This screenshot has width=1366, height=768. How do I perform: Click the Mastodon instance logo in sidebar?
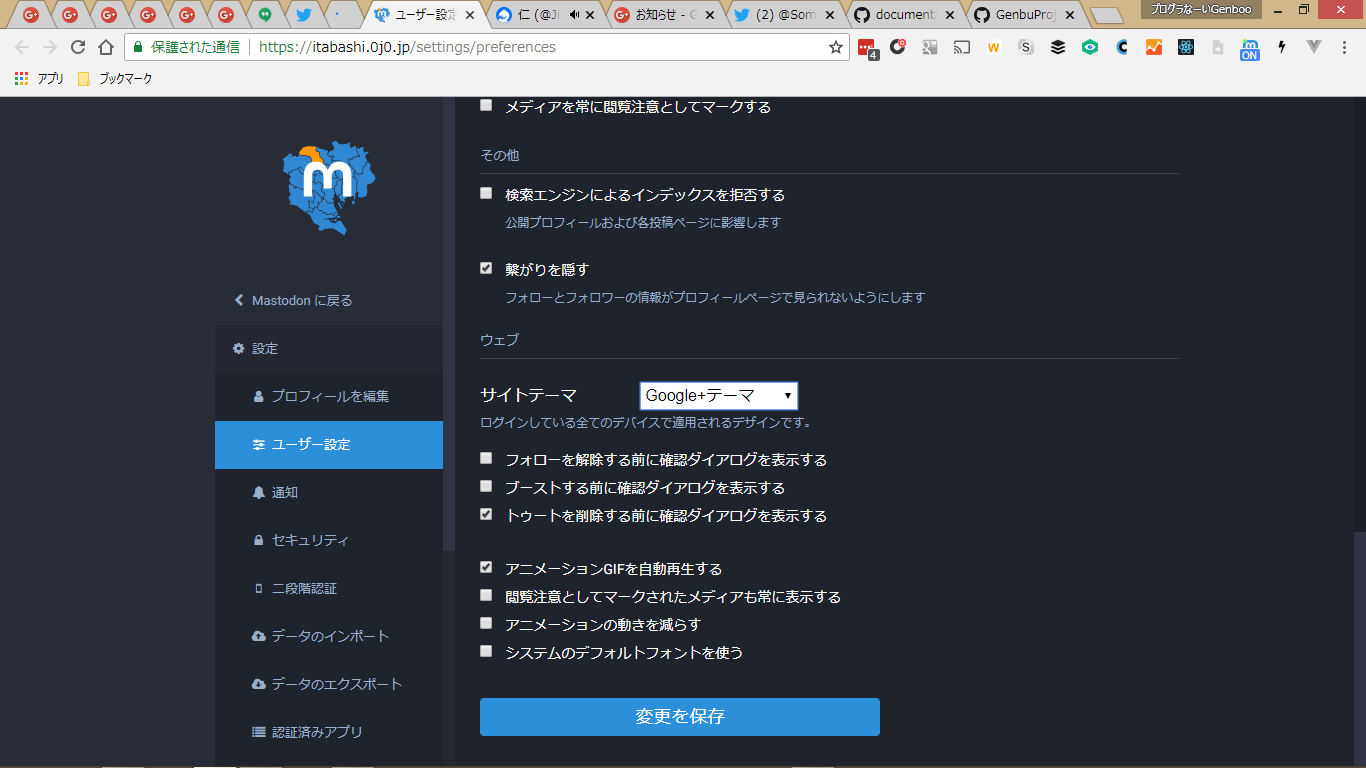click(x=329, y=187)
